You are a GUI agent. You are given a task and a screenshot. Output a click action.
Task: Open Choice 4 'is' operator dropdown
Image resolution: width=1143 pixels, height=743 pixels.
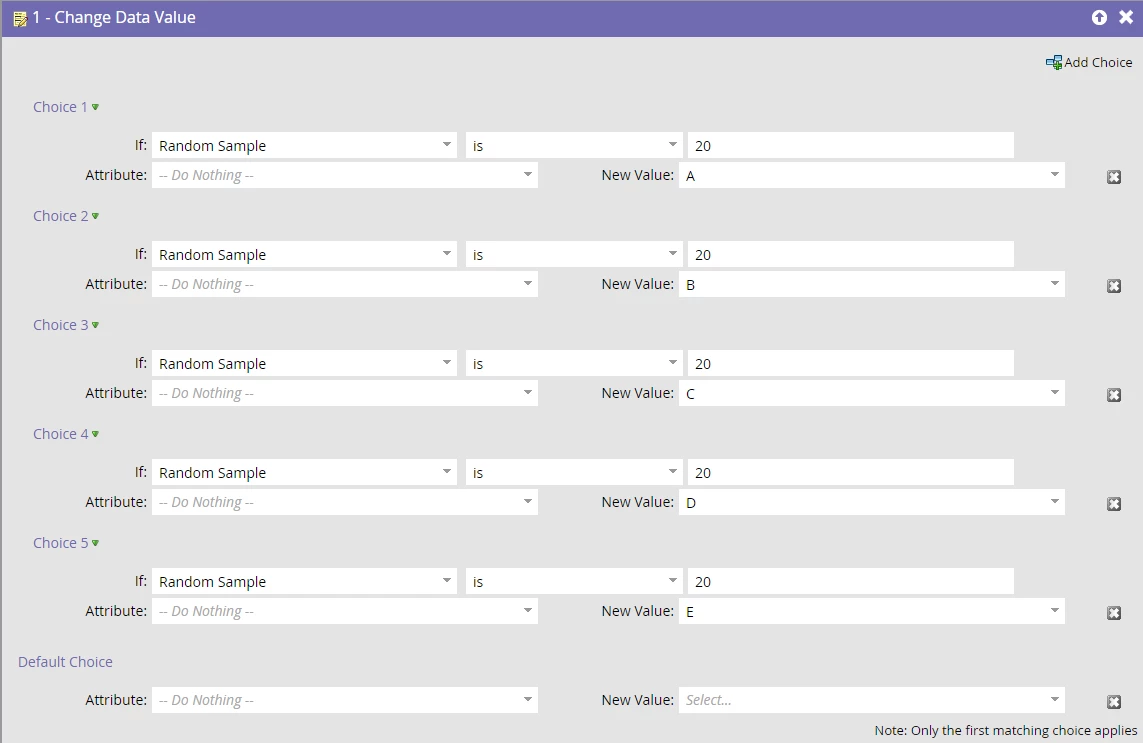click(574, 472)
